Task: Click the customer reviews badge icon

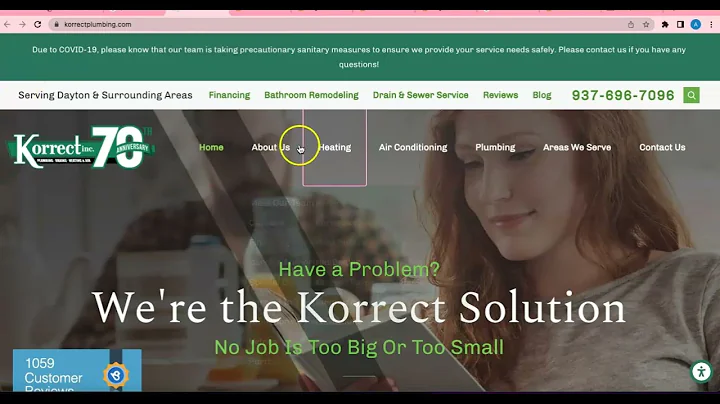Action: click(116, 375)
